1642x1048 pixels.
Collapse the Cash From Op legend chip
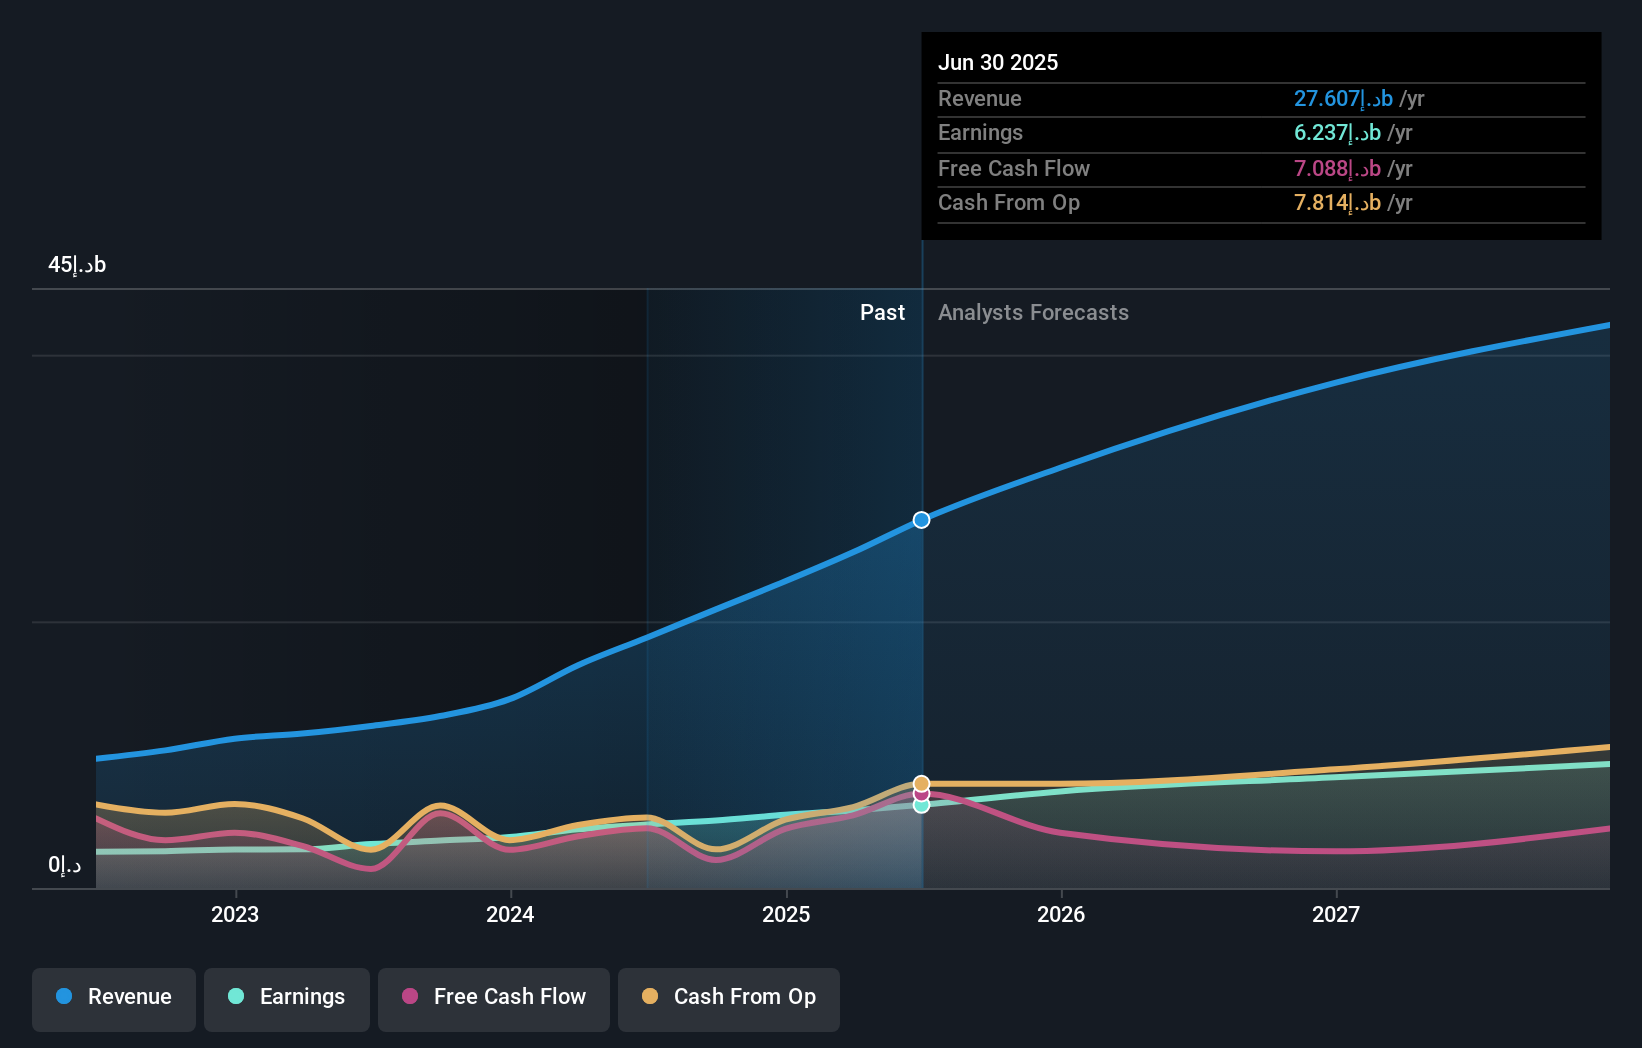pos(728,997)
